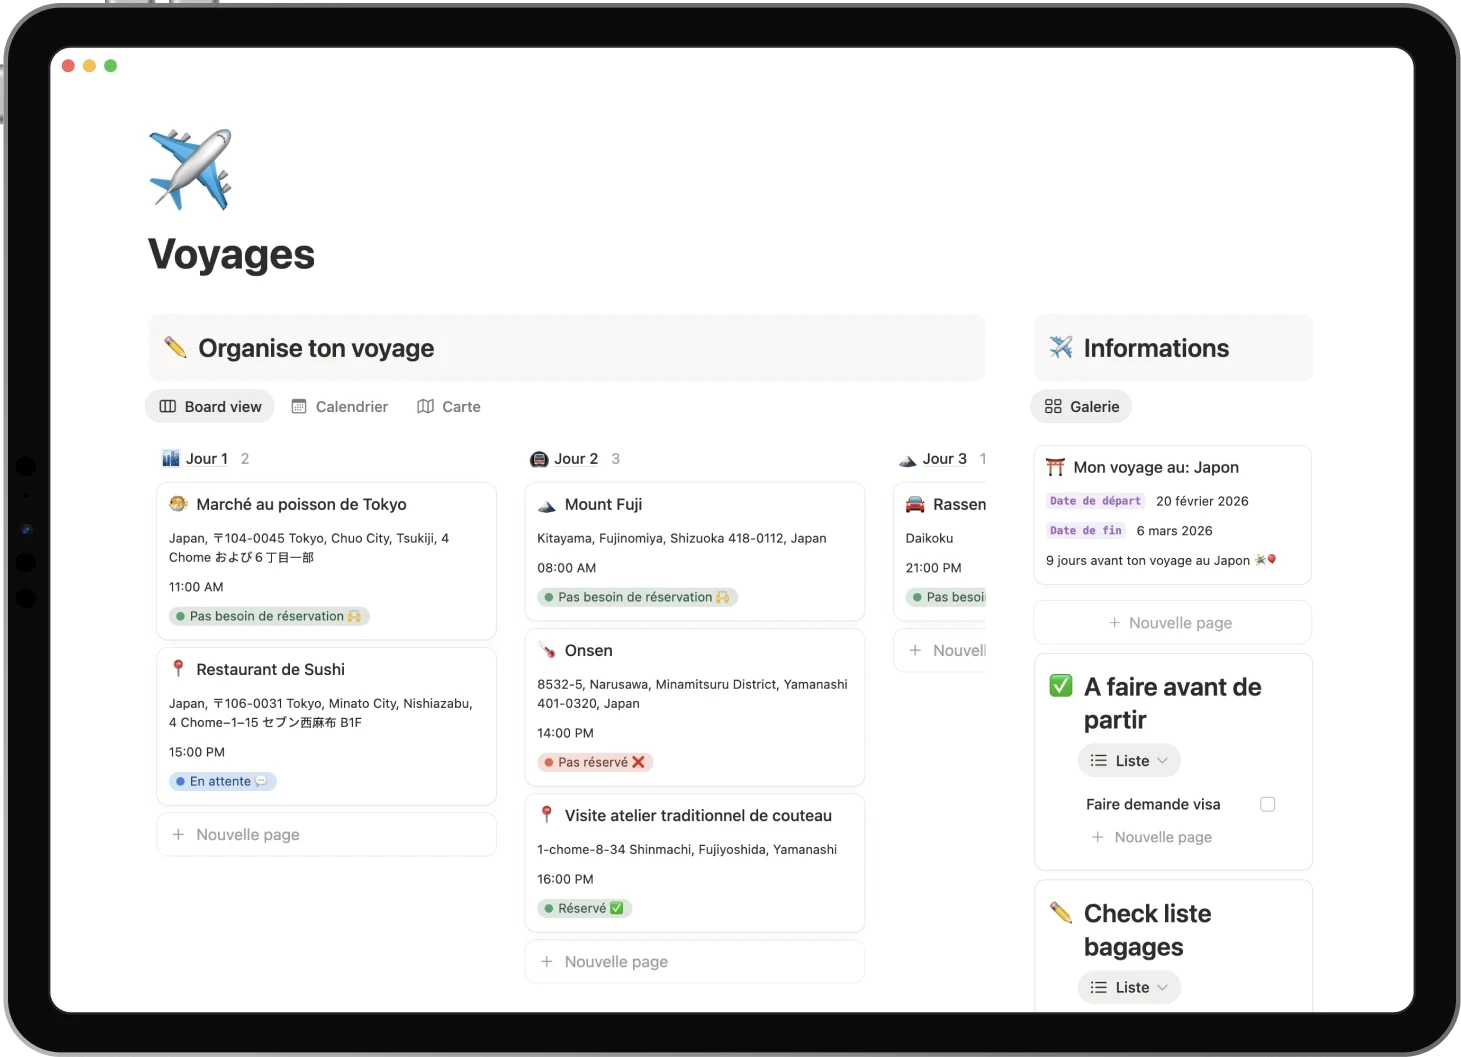Add Nouvelle page in Jour 1 column
This screenshot has width=1461, height=1057.
pos(326,834)
